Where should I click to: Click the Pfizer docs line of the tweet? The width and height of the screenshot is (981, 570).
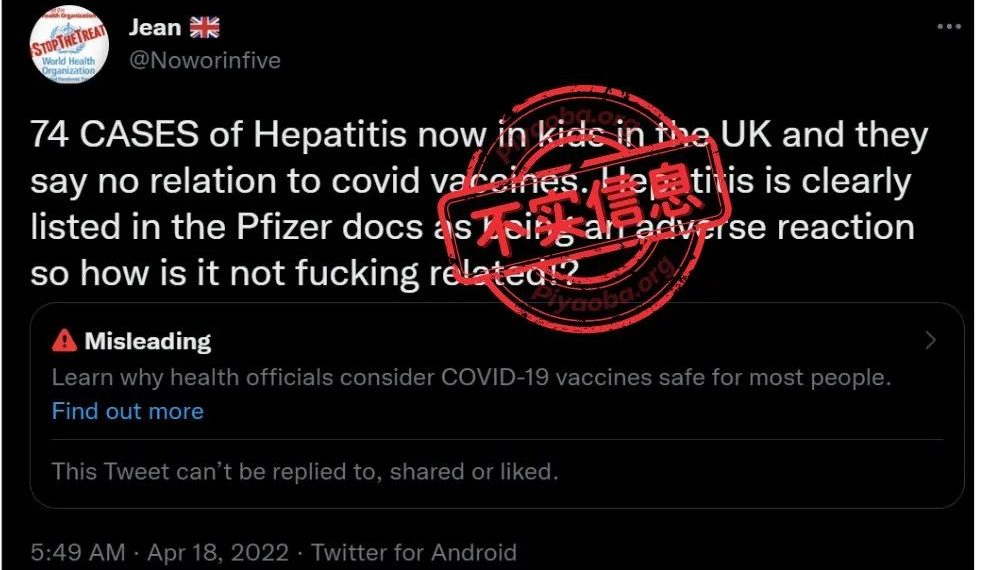(472, 227)
